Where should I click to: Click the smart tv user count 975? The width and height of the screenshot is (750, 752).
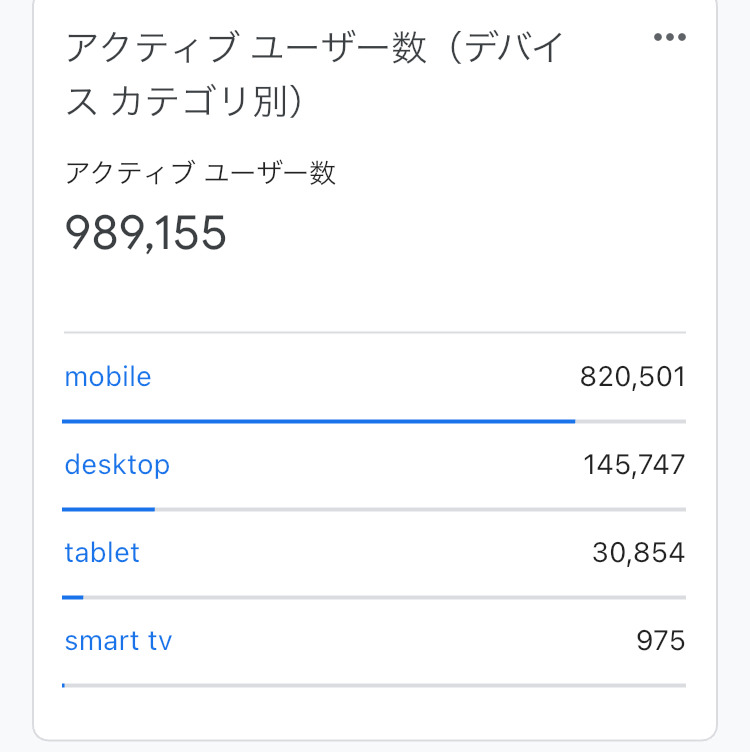pyautogui.click(x=660, y=641)
